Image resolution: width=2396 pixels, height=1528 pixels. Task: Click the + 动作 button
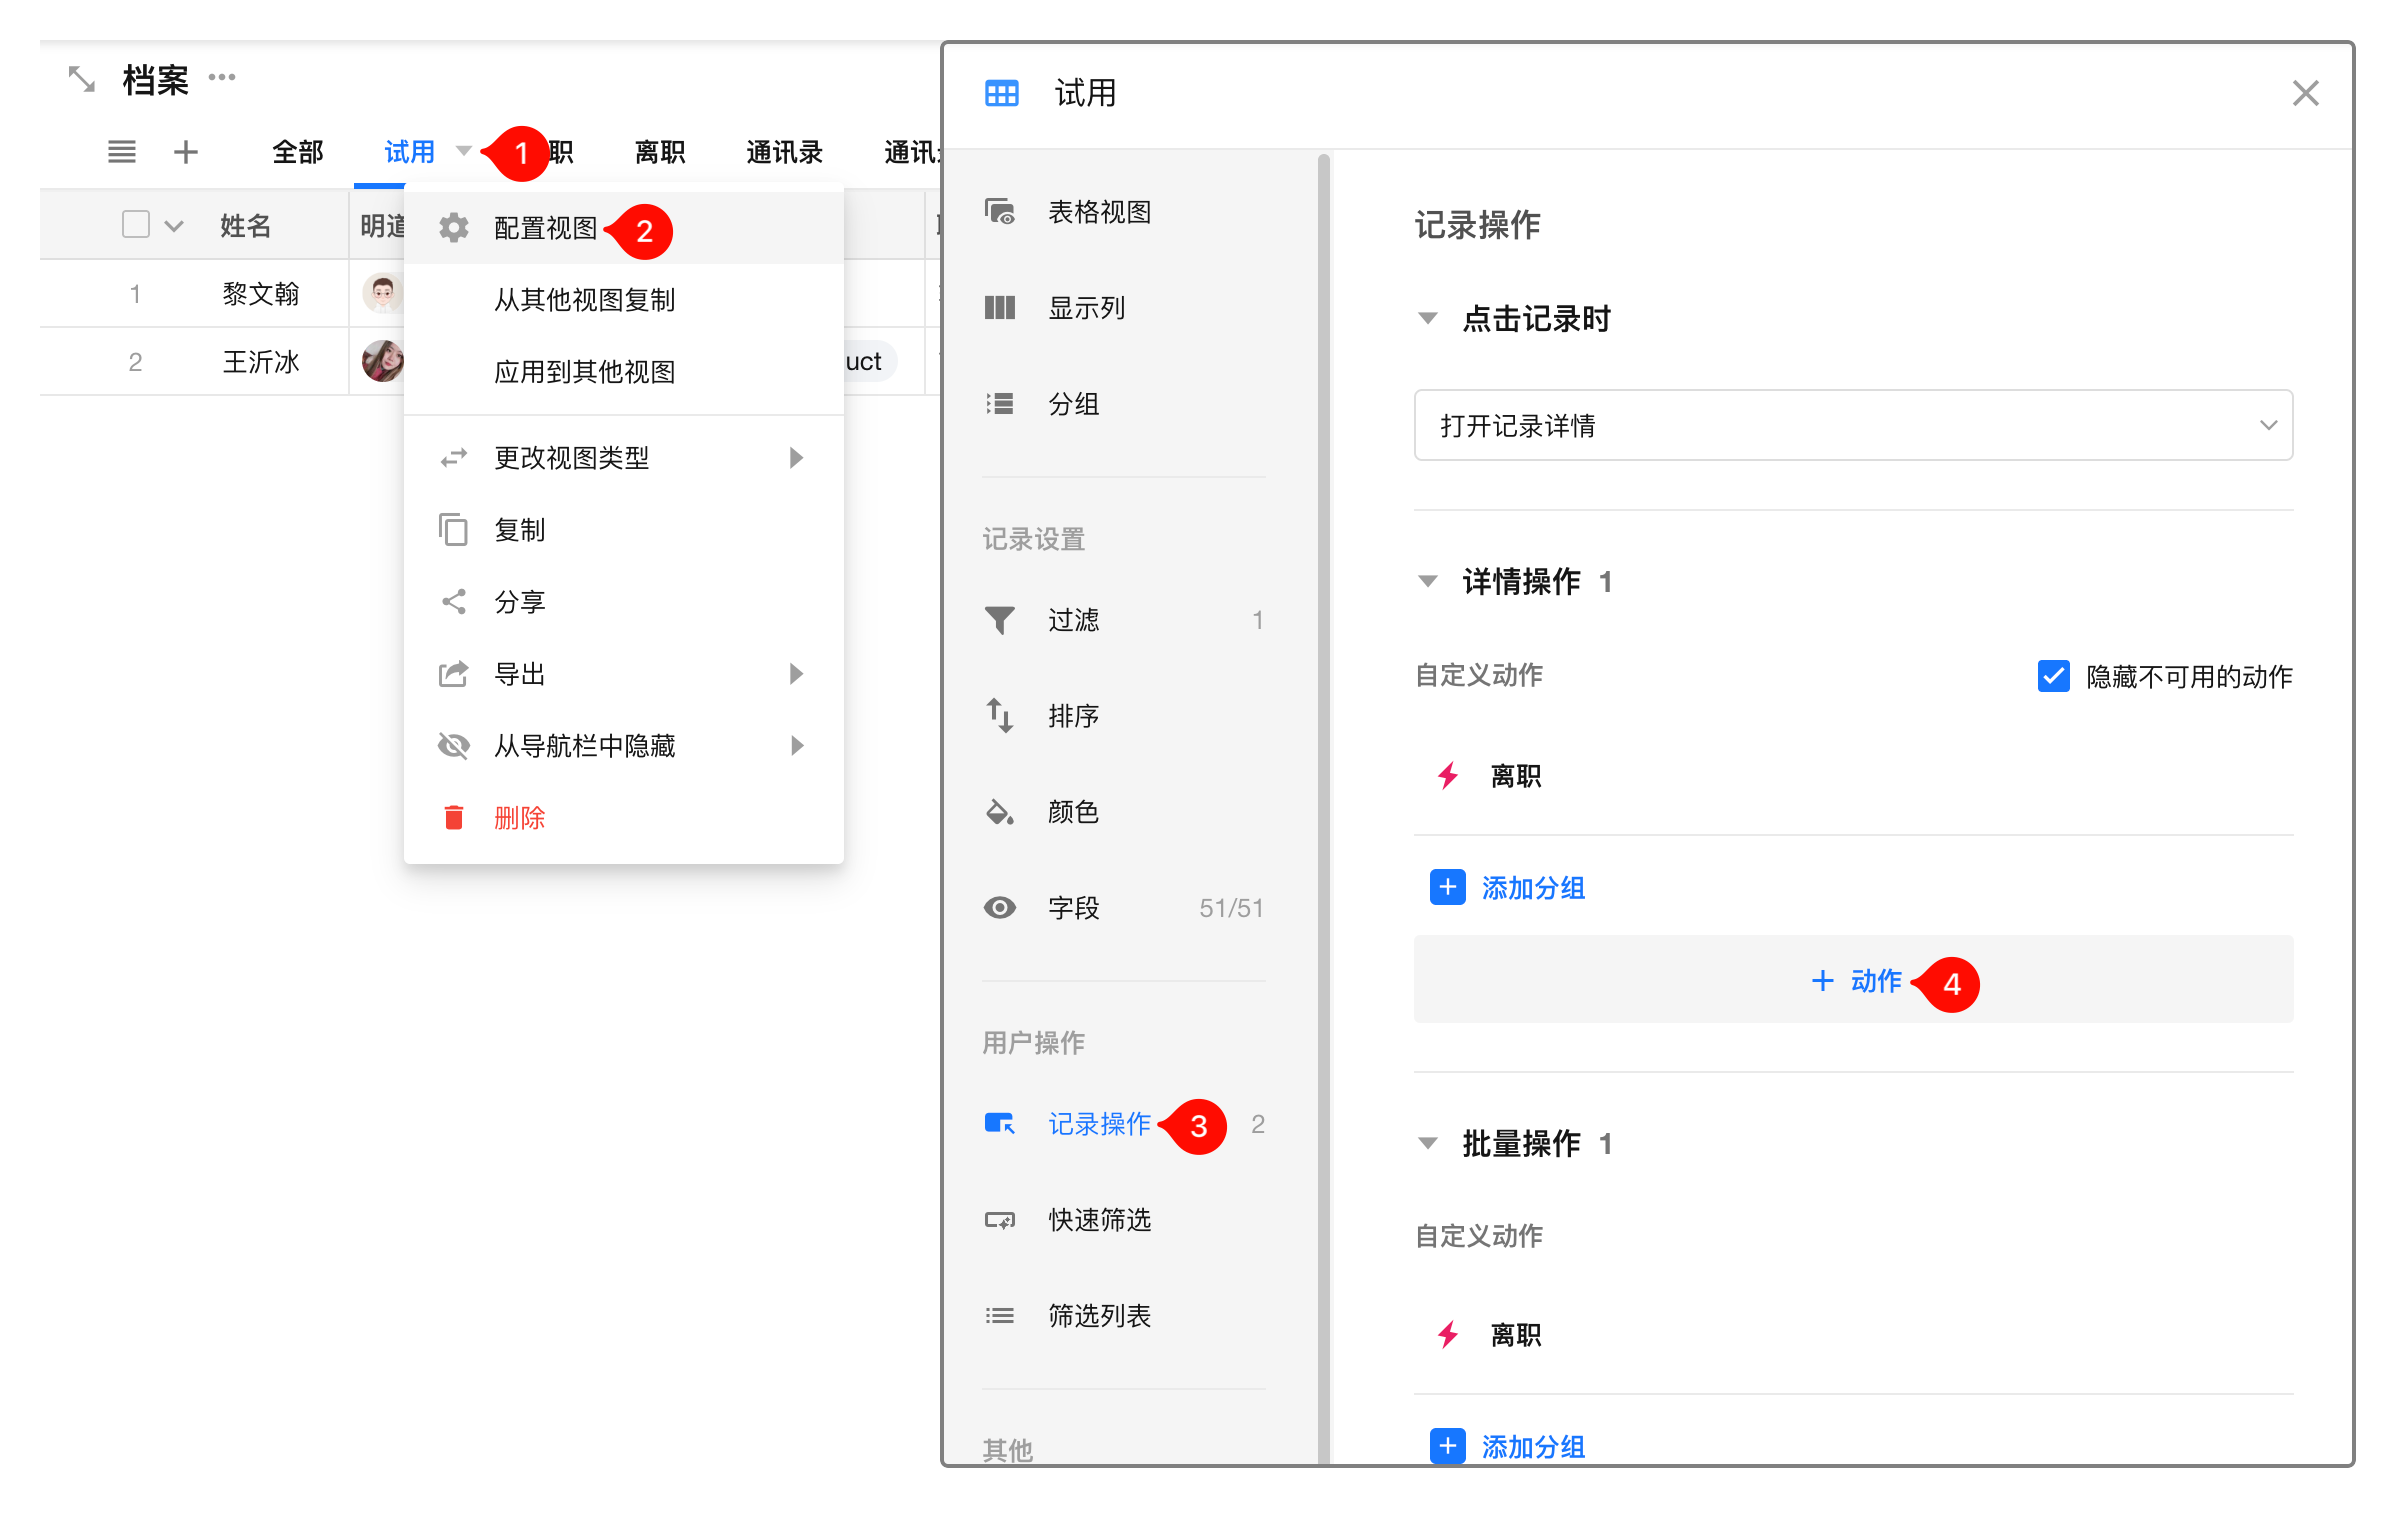(x=1853, y=980)
